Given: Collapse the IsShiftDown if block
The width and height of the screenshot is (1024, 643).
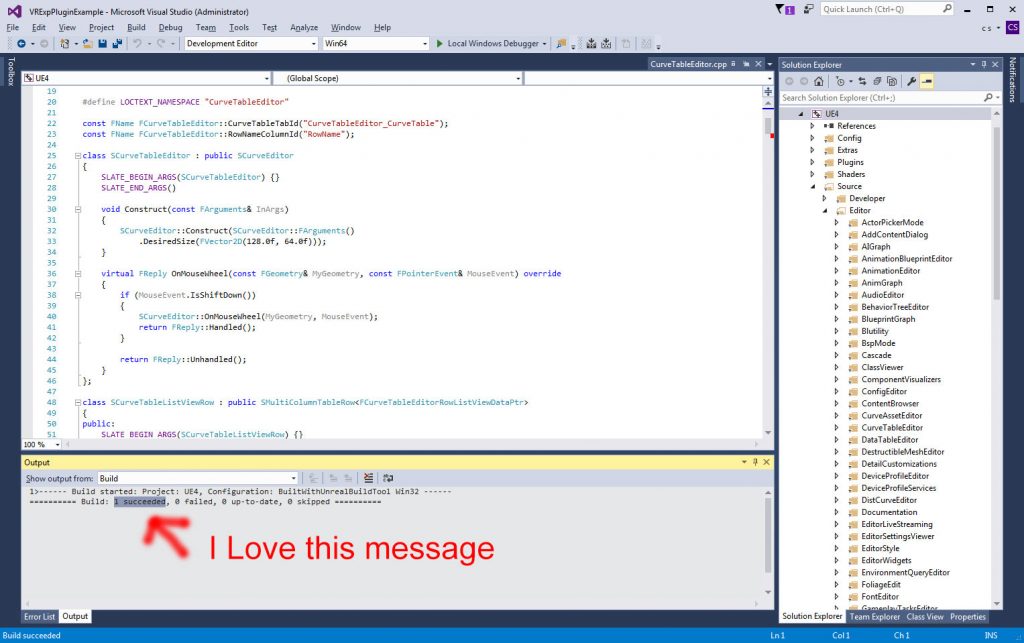Looking at the screenshot, I should (x=78, y=296).
